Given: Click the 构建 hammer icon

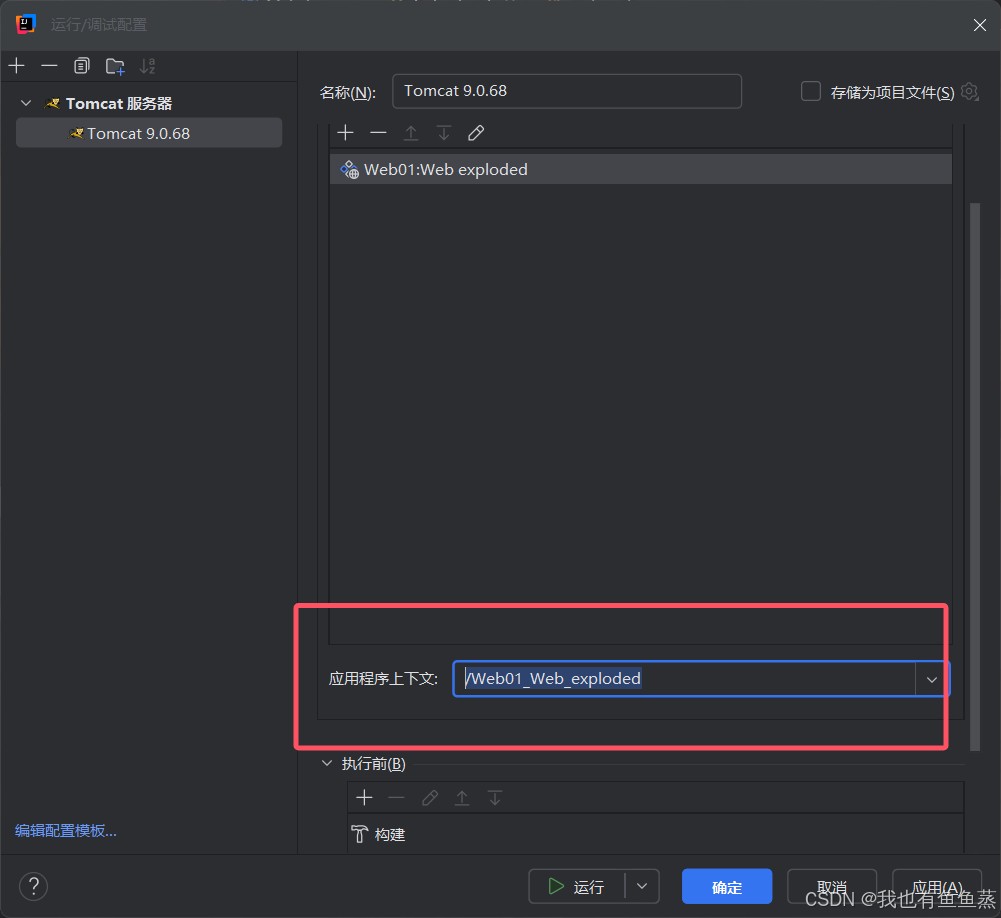Looking at the screenshot, I should pos(359,834).
